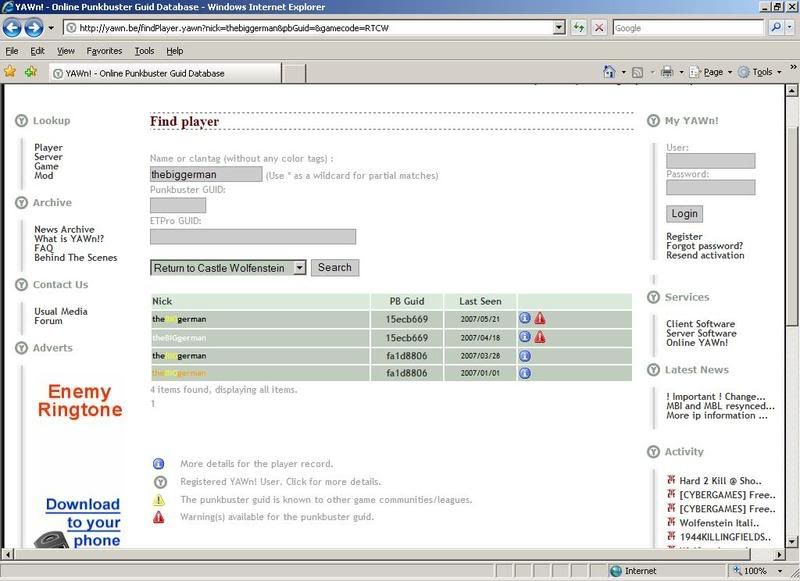The image size is (800, 581).
Task: Open the search provider options dropdown arrow
Action: coord(790,28)
